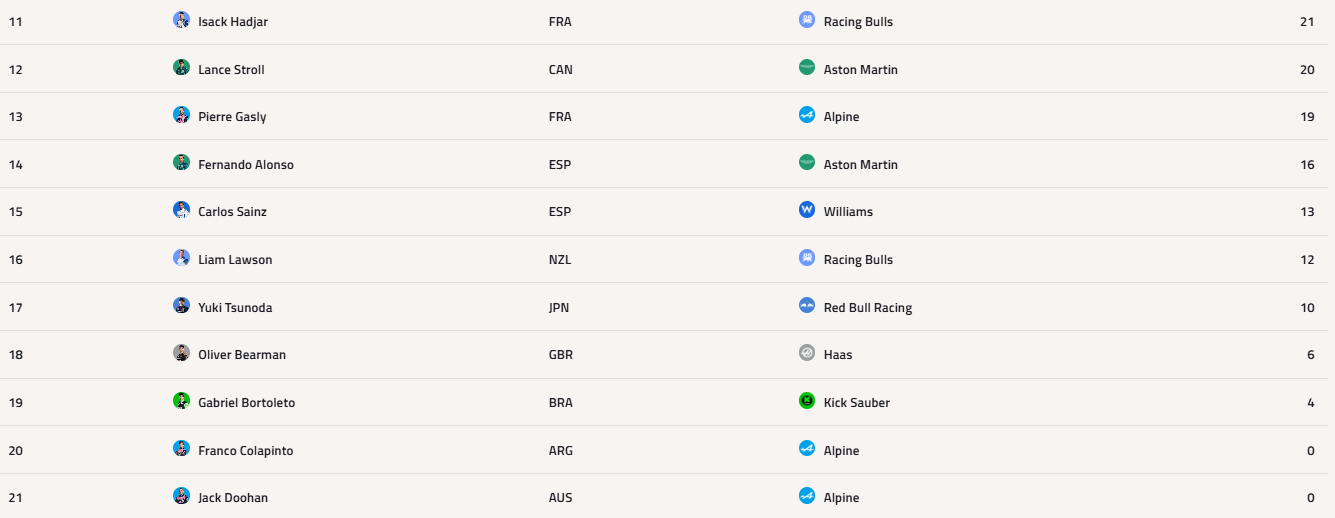
Task: Click Aston Martin logo in Fernando Alonso's row
Action: (807, 163)
